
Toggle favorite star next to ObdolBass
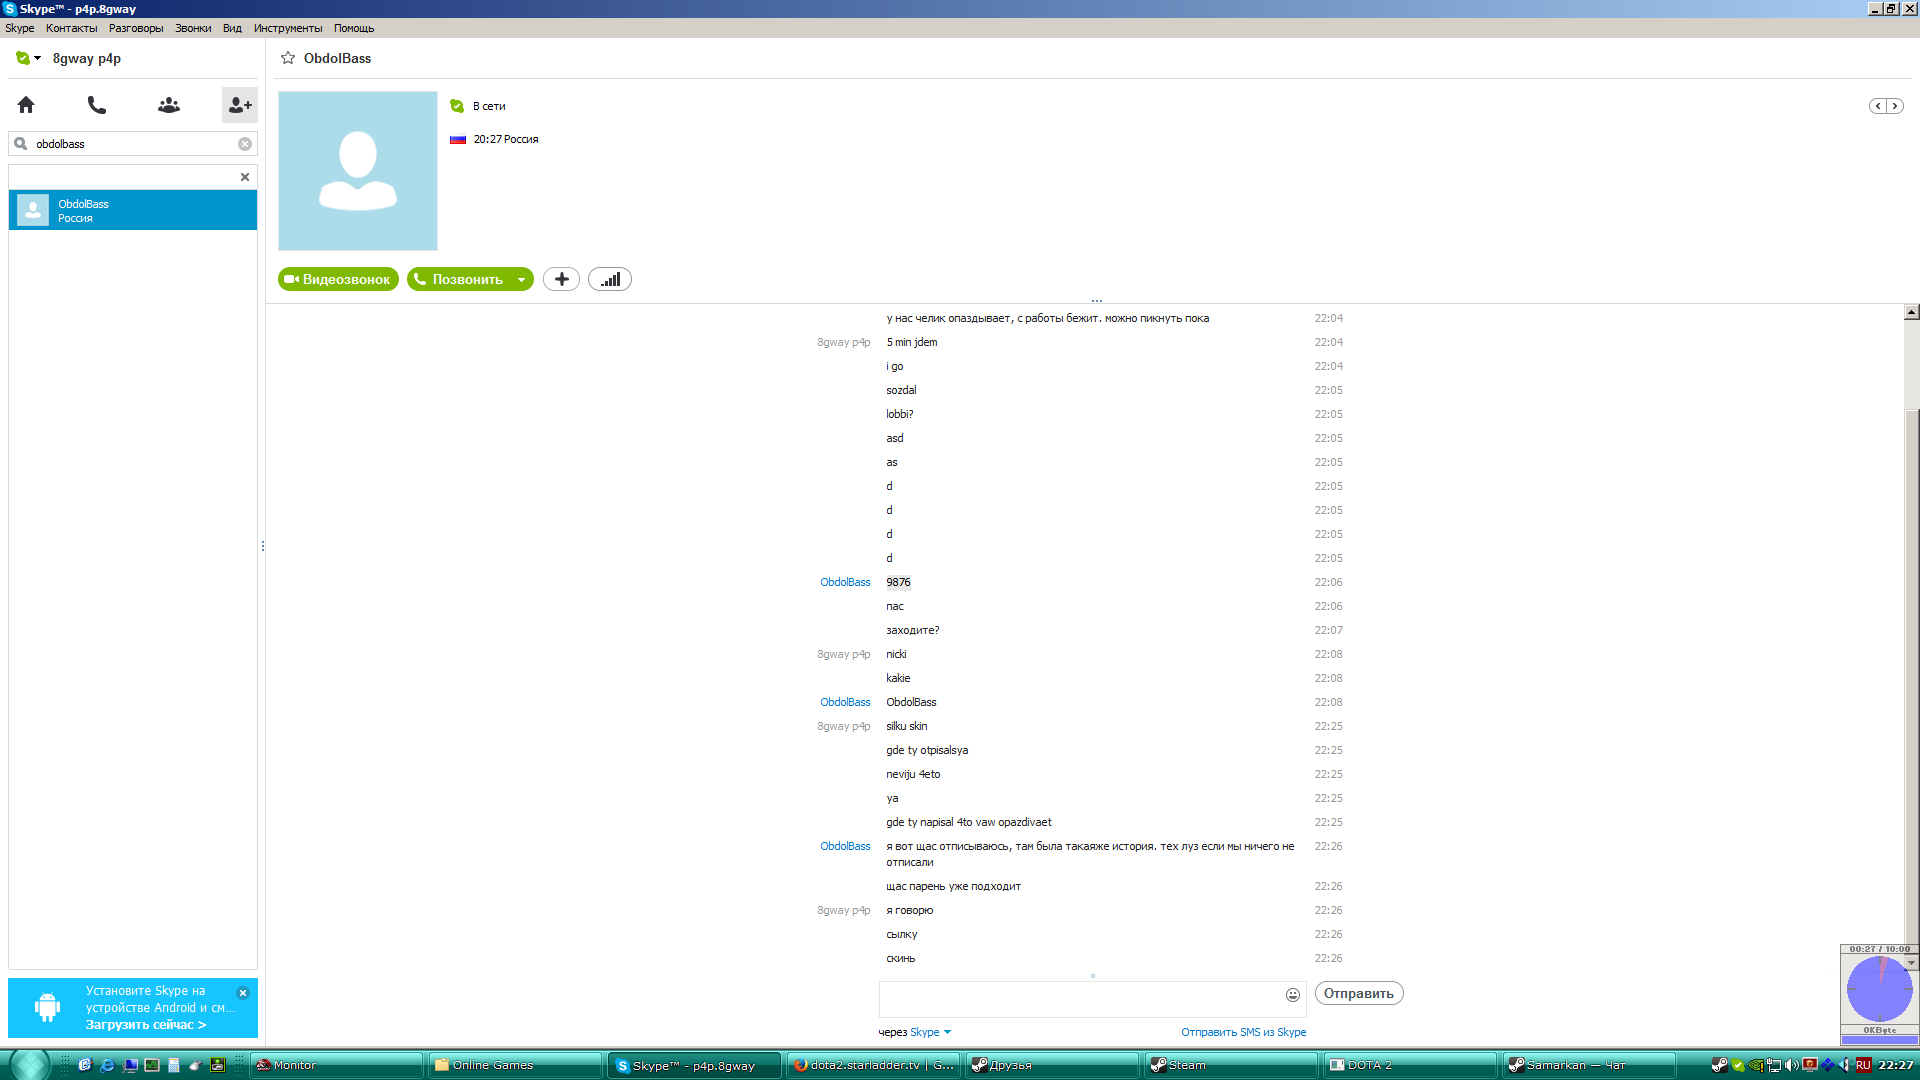[288, 58]
